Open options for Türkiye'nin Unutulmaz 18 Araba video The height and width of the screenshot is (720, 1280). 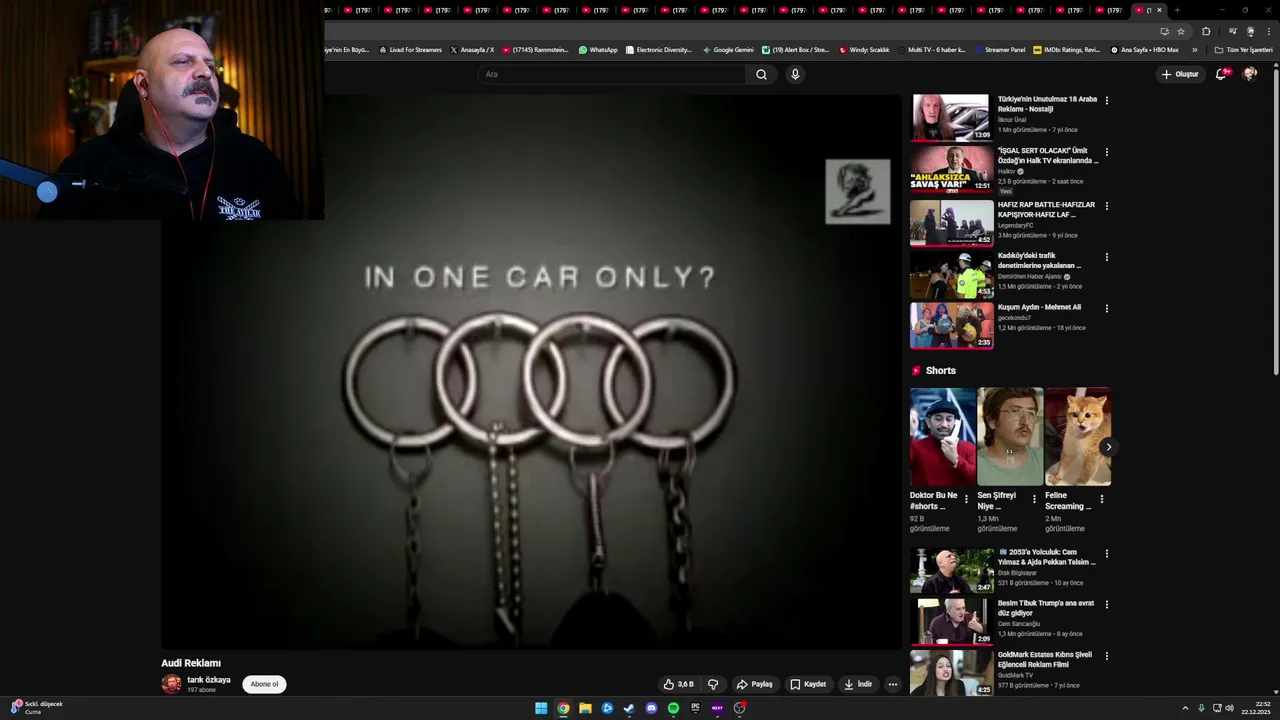1106,100
